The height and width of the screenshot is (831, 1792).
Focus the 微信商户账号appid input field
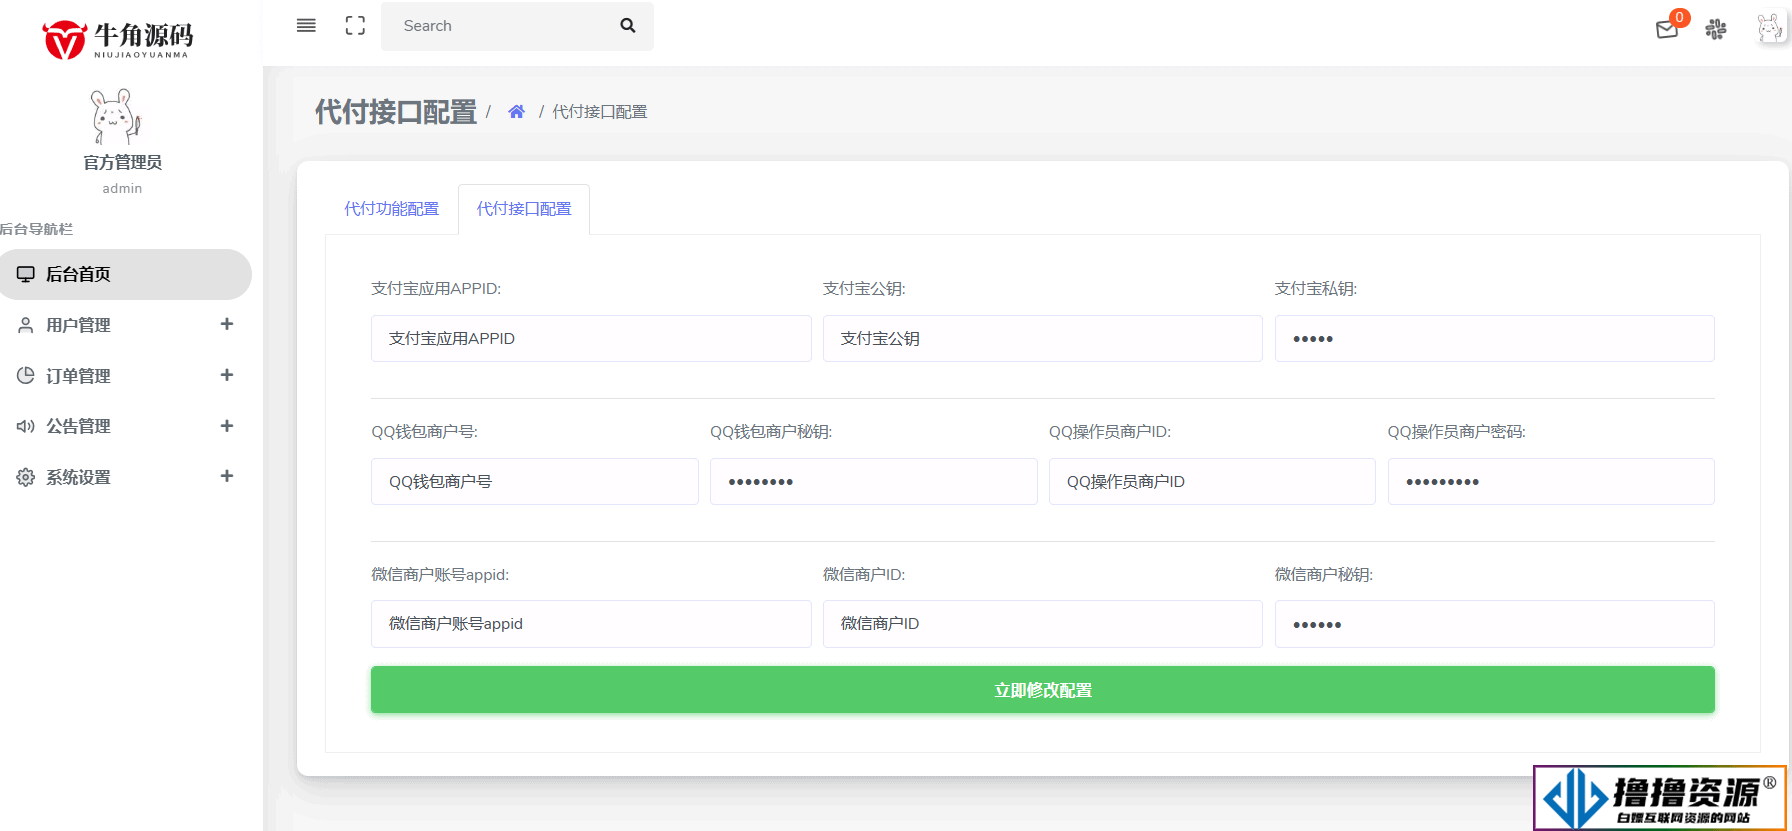[591, 624]
